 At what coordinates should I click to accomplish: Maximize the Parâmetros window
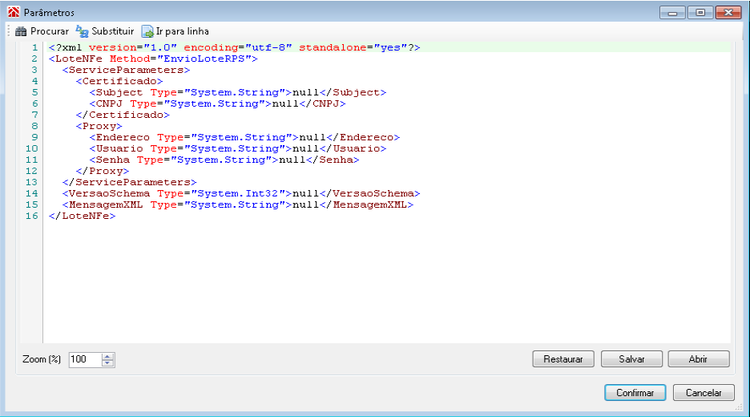pos(700,12)
